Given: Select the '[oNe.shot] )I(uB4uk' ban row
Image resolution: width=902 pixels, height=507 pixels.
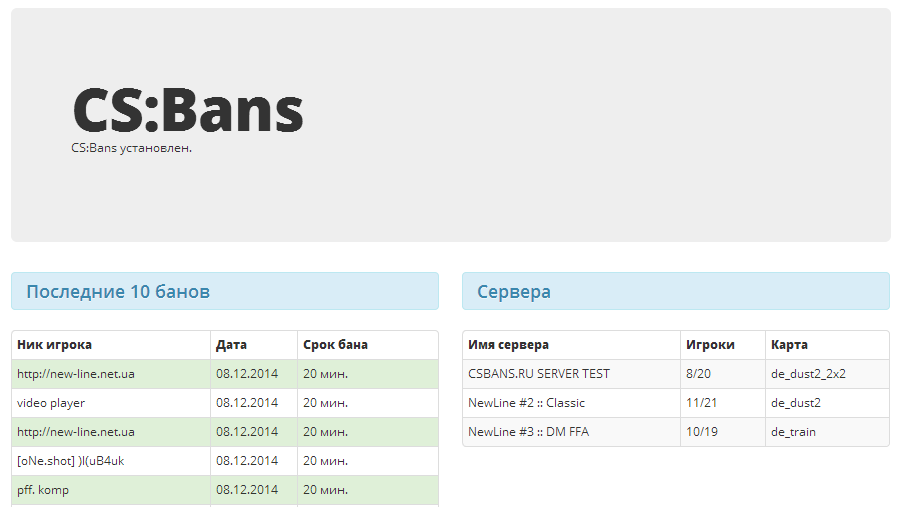Looking at the screenshot, I should coord(225,461).
